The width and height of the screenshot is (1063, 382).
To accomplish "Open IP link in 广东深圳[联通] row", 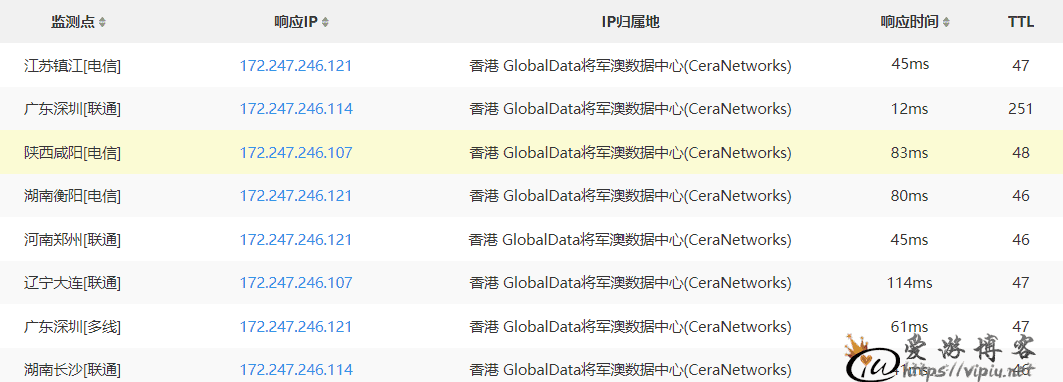I will 296,109.
